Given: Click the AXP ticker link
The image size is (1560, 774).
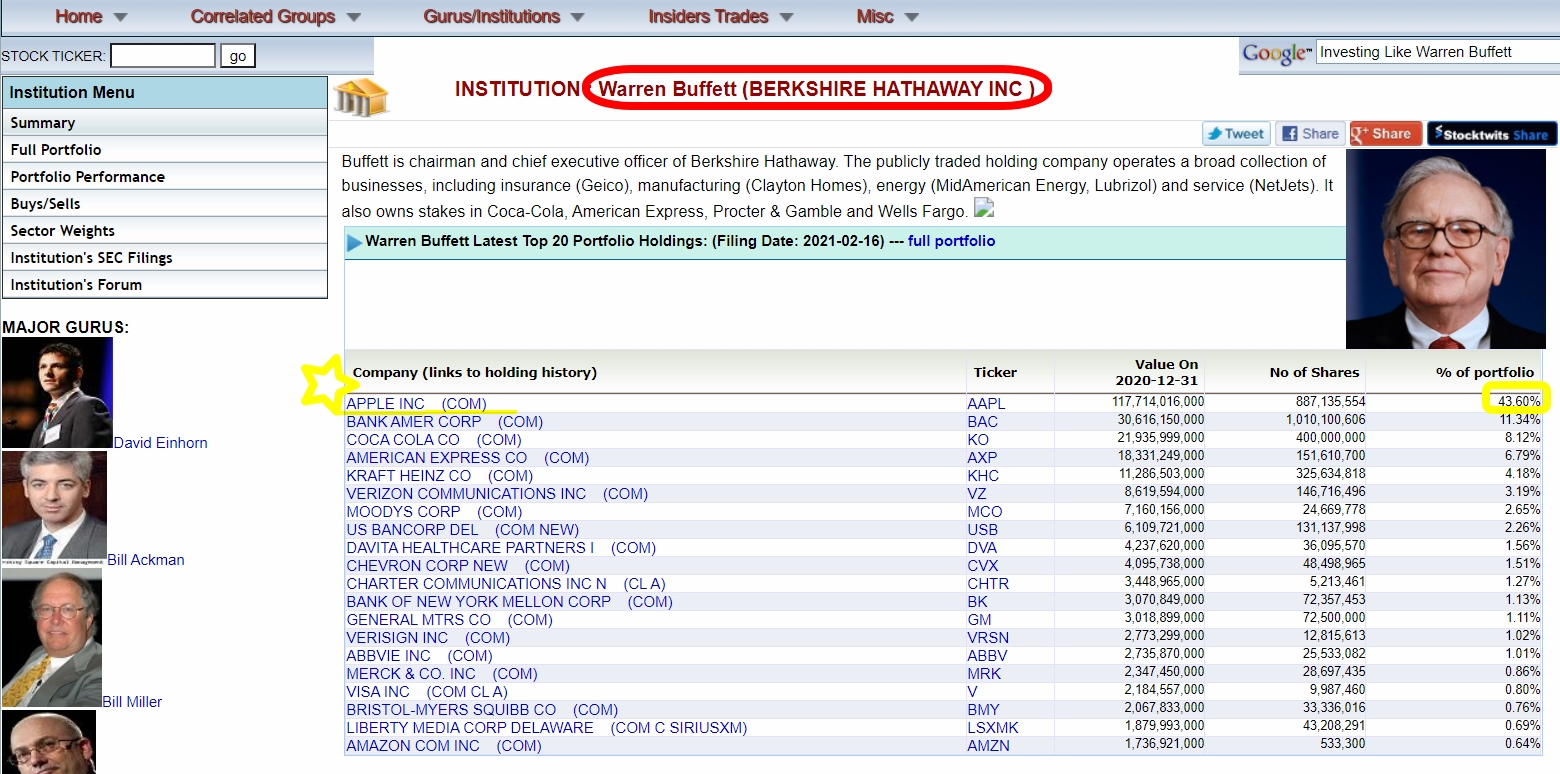Looking at the screenshot, I should coord(982,458).
